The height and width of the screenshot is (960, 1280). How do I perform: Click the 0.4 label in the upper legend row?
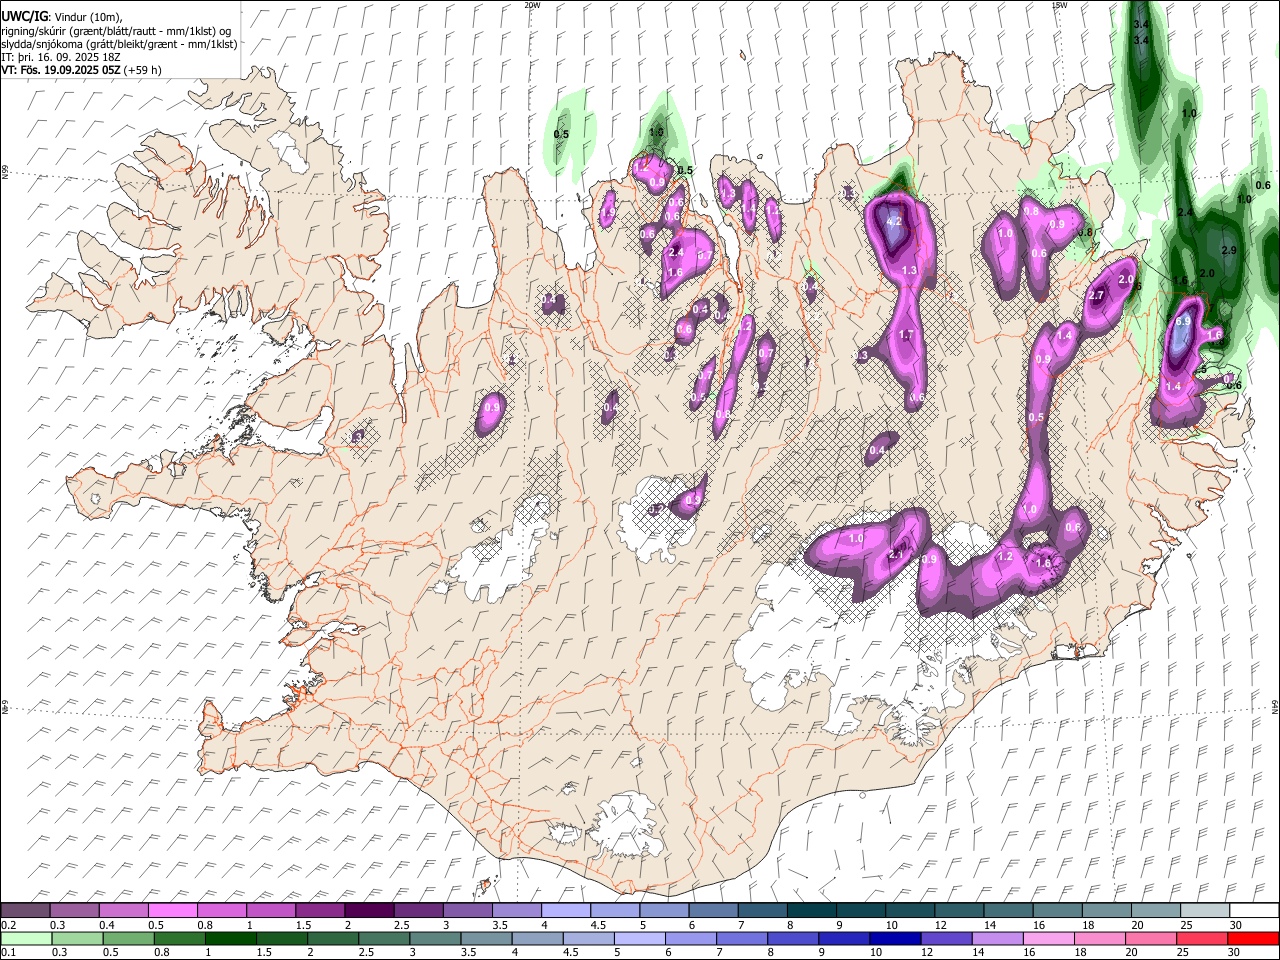[107, 925]
